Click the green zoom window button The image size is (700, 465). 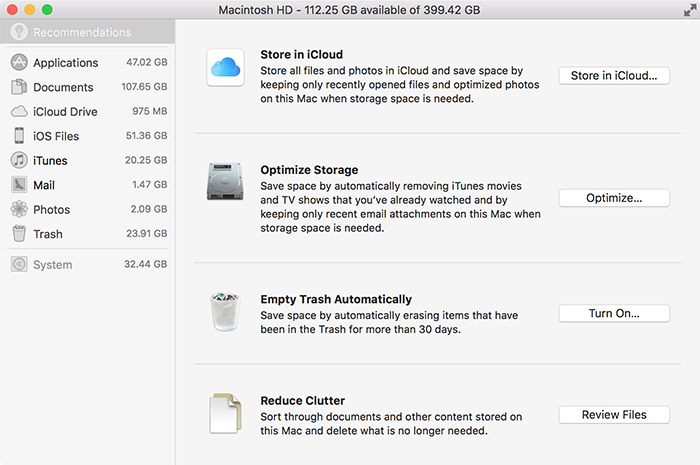[x=47, y=9]
